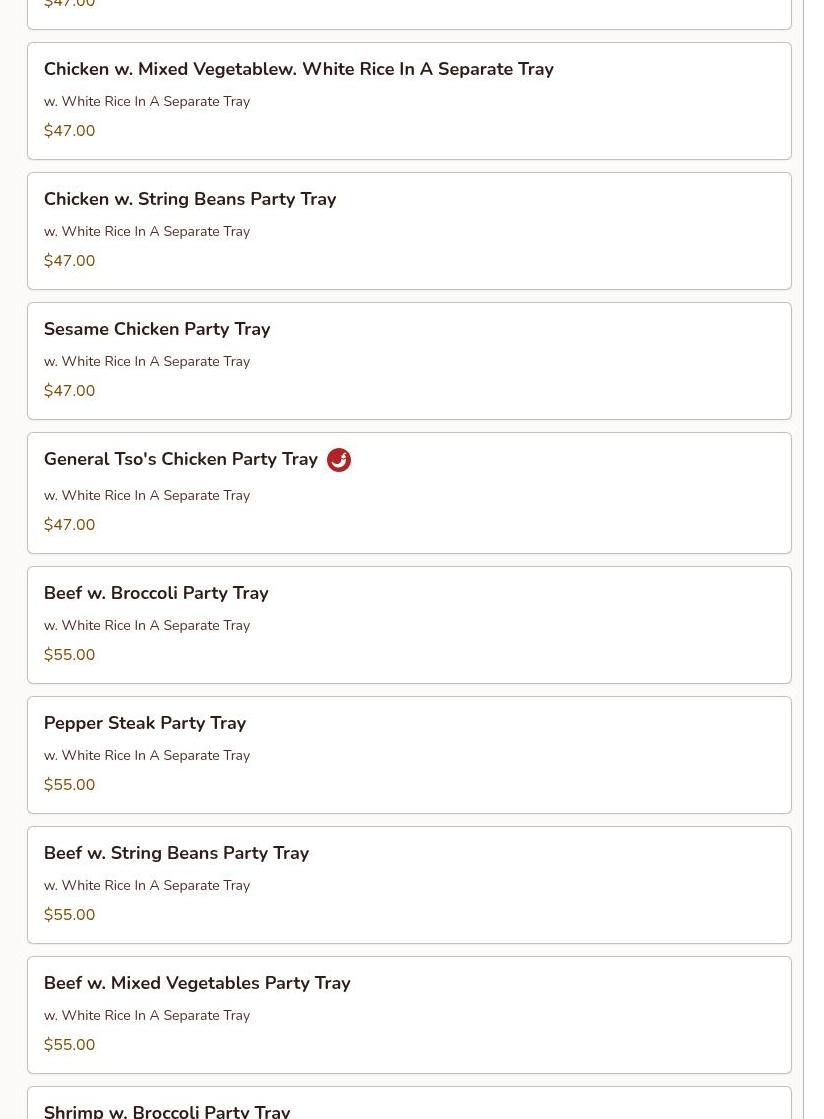Select Chicken w. String Beans Party Tray
This screenshot has width=824, height=1119.
[x=190, y=199]
